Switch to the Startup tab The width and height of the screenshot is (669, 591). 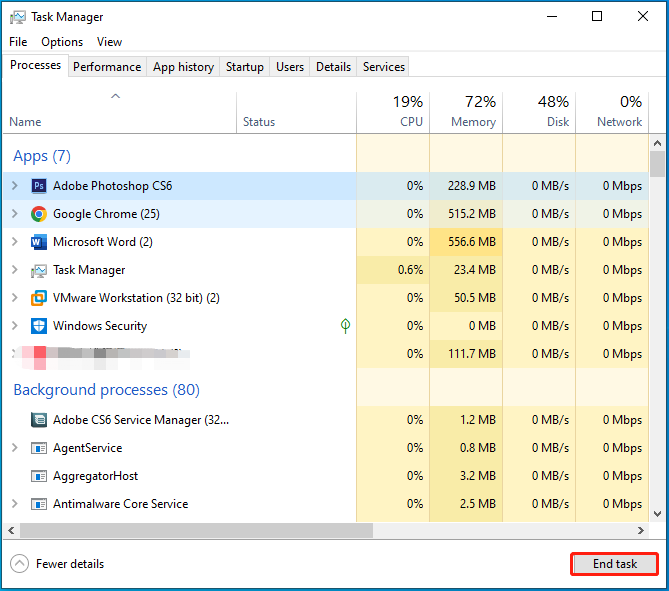pyautogui.click(x=244, y=67)
